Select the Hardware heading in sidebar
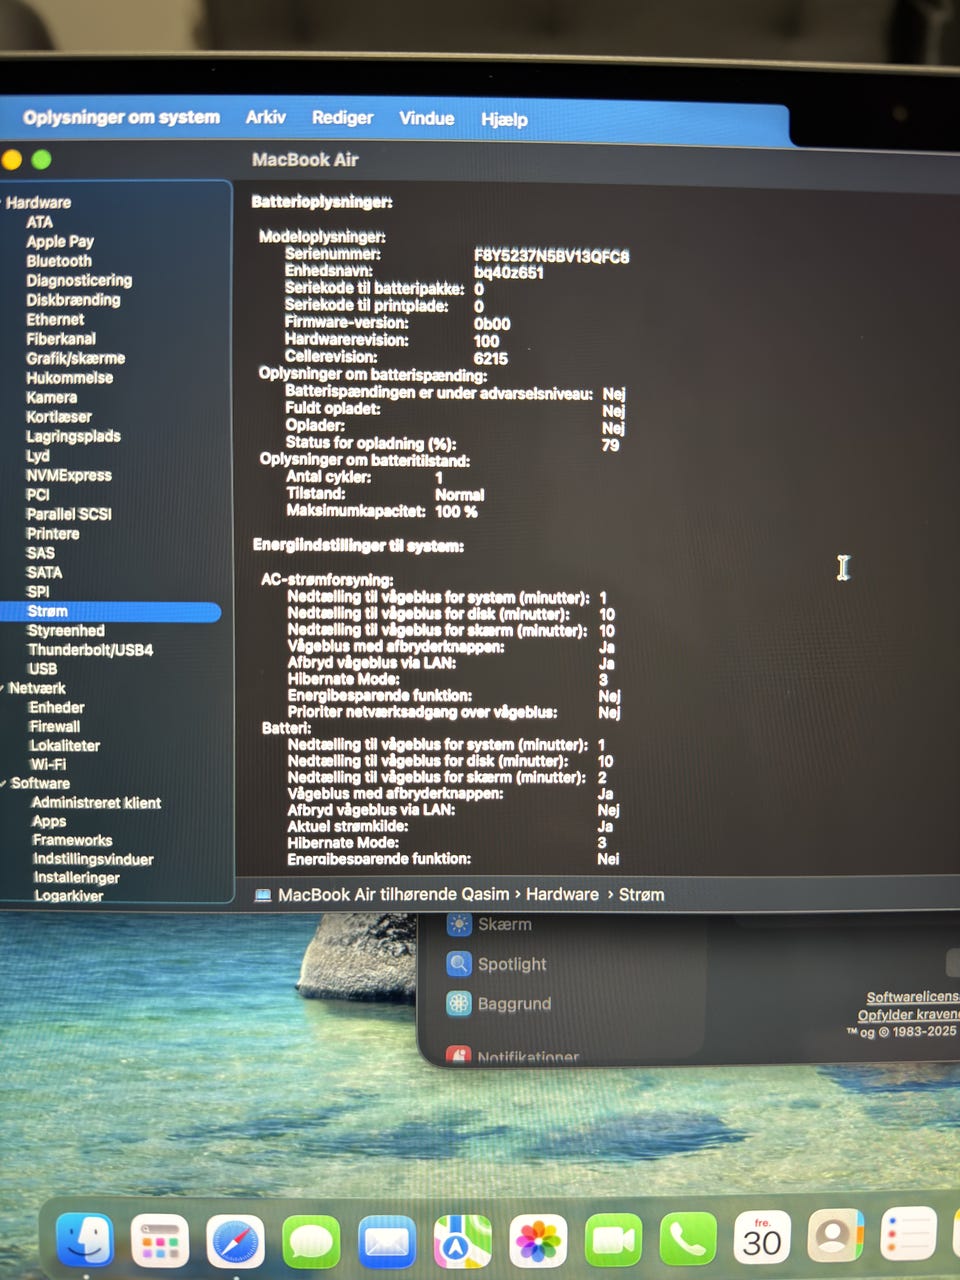960x1280 pixels. coord(38,202)
